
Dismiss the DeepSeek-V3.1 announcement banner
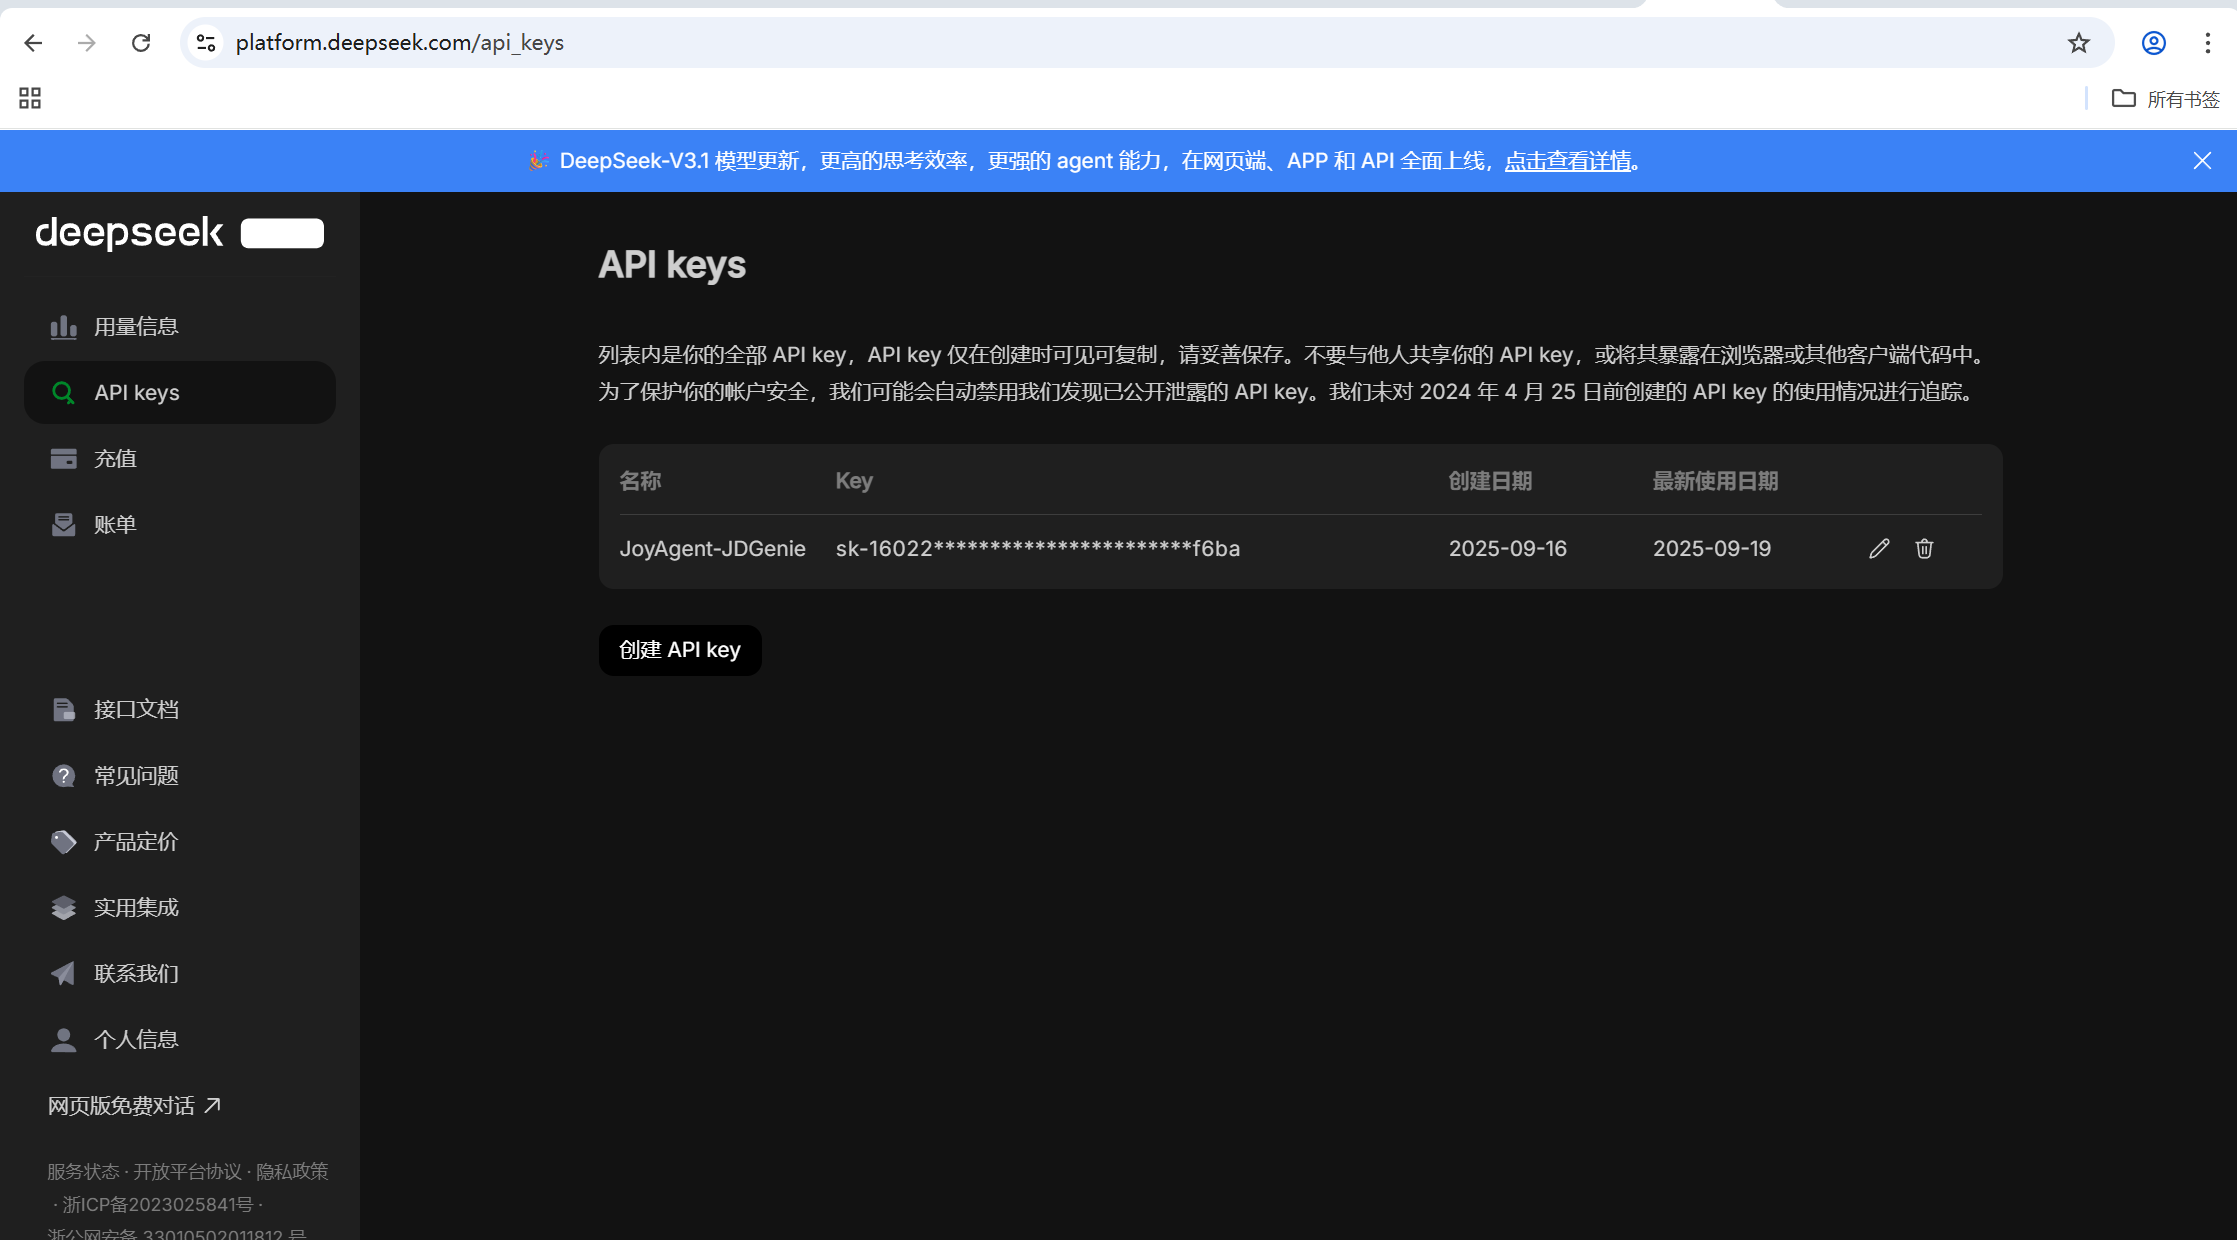click(x=2202, y=160)
